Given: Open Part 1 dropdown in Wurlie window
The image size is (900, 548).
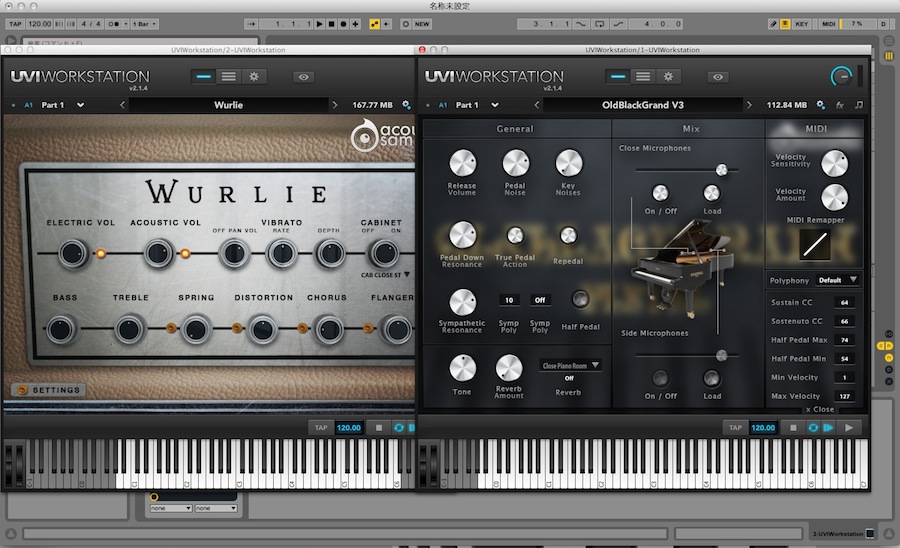Looking at the screenshot, I should [80, 105].
